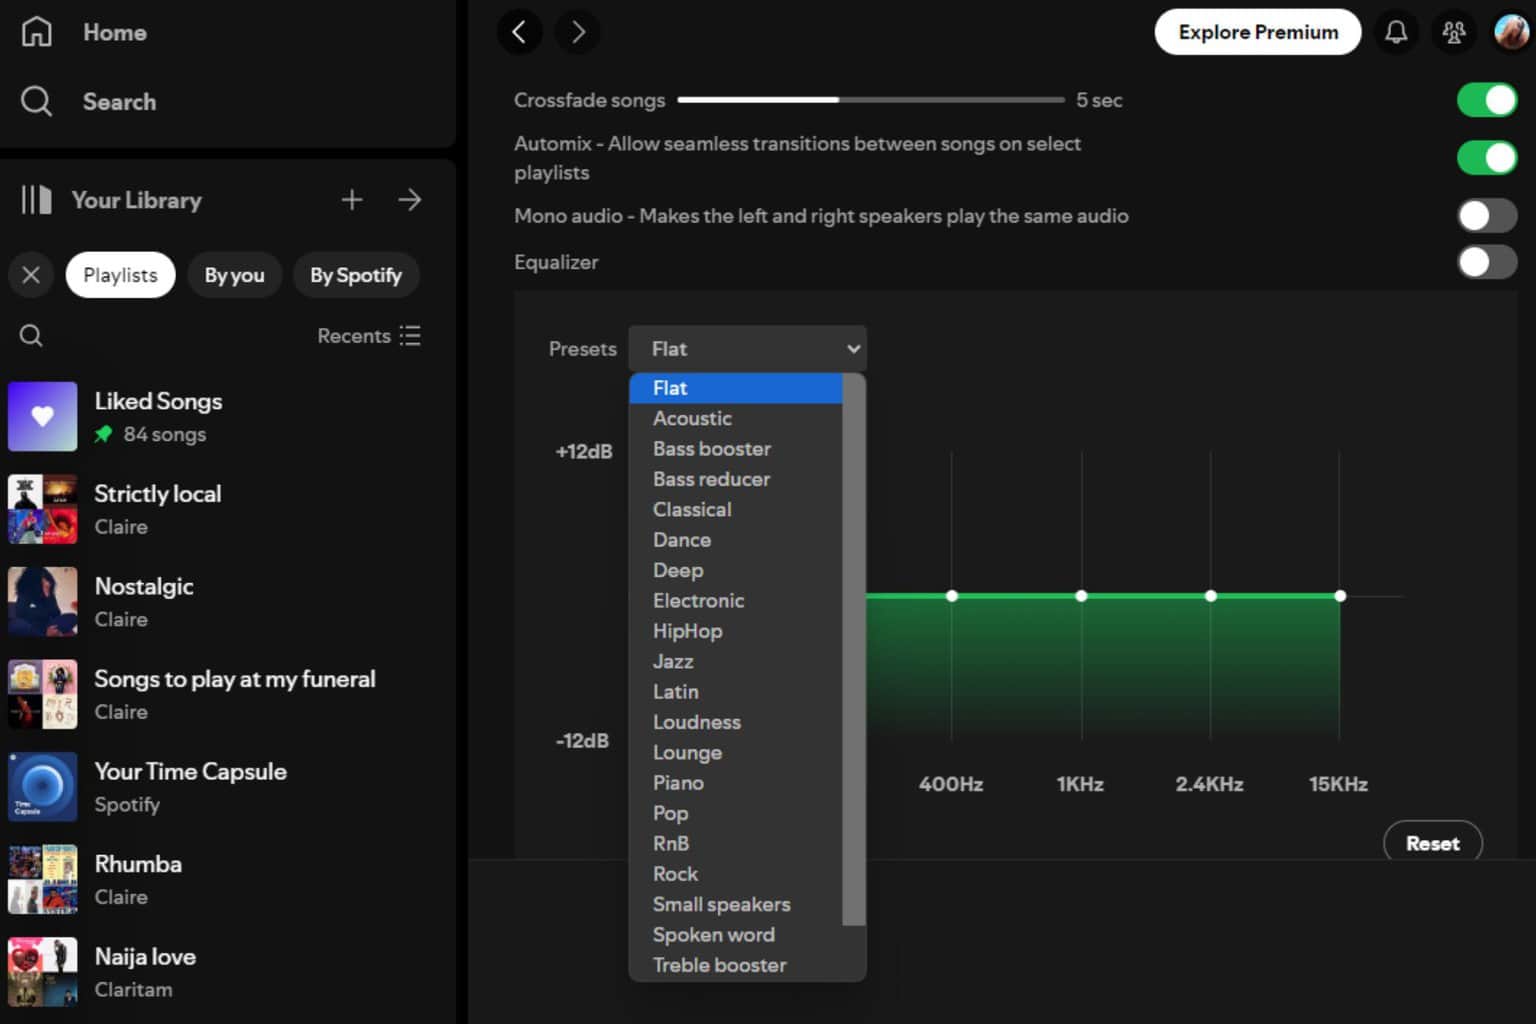
Task: Open Rhumba playlist cover art
Action: [x=43, y=880]
